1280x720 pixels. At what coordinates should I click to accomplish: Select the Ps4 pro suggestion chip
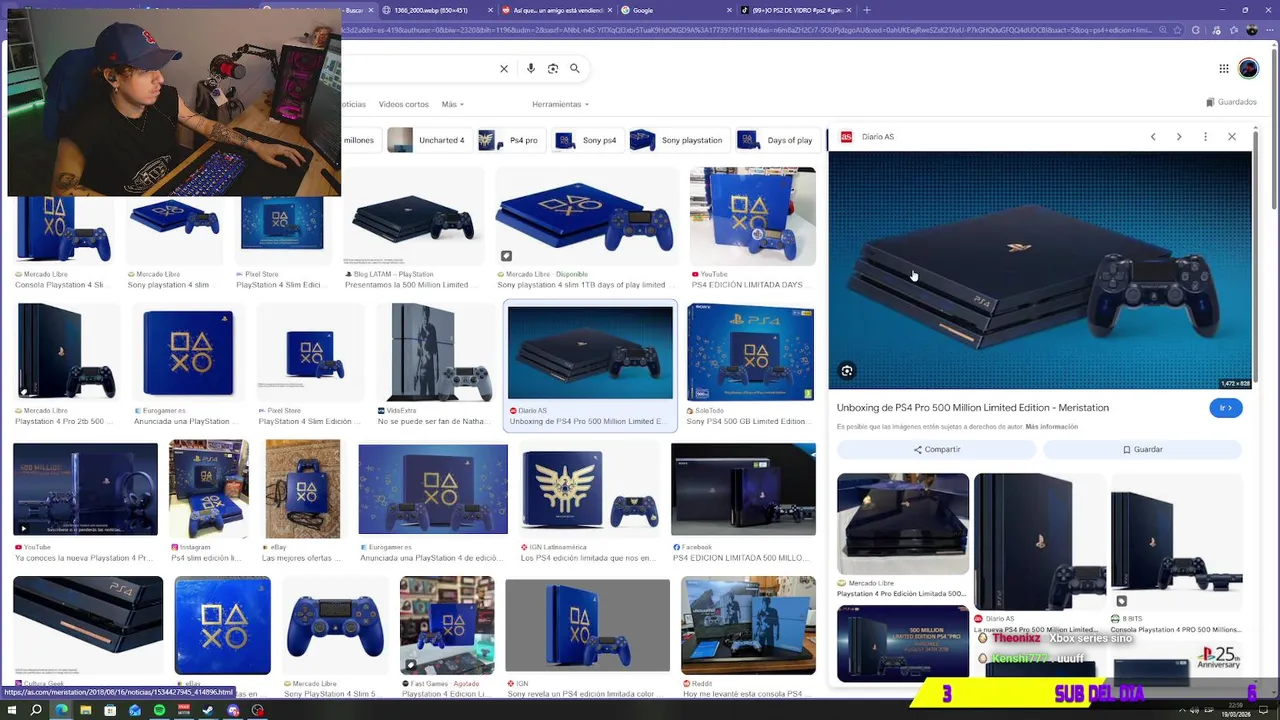(x=510, y=140)
